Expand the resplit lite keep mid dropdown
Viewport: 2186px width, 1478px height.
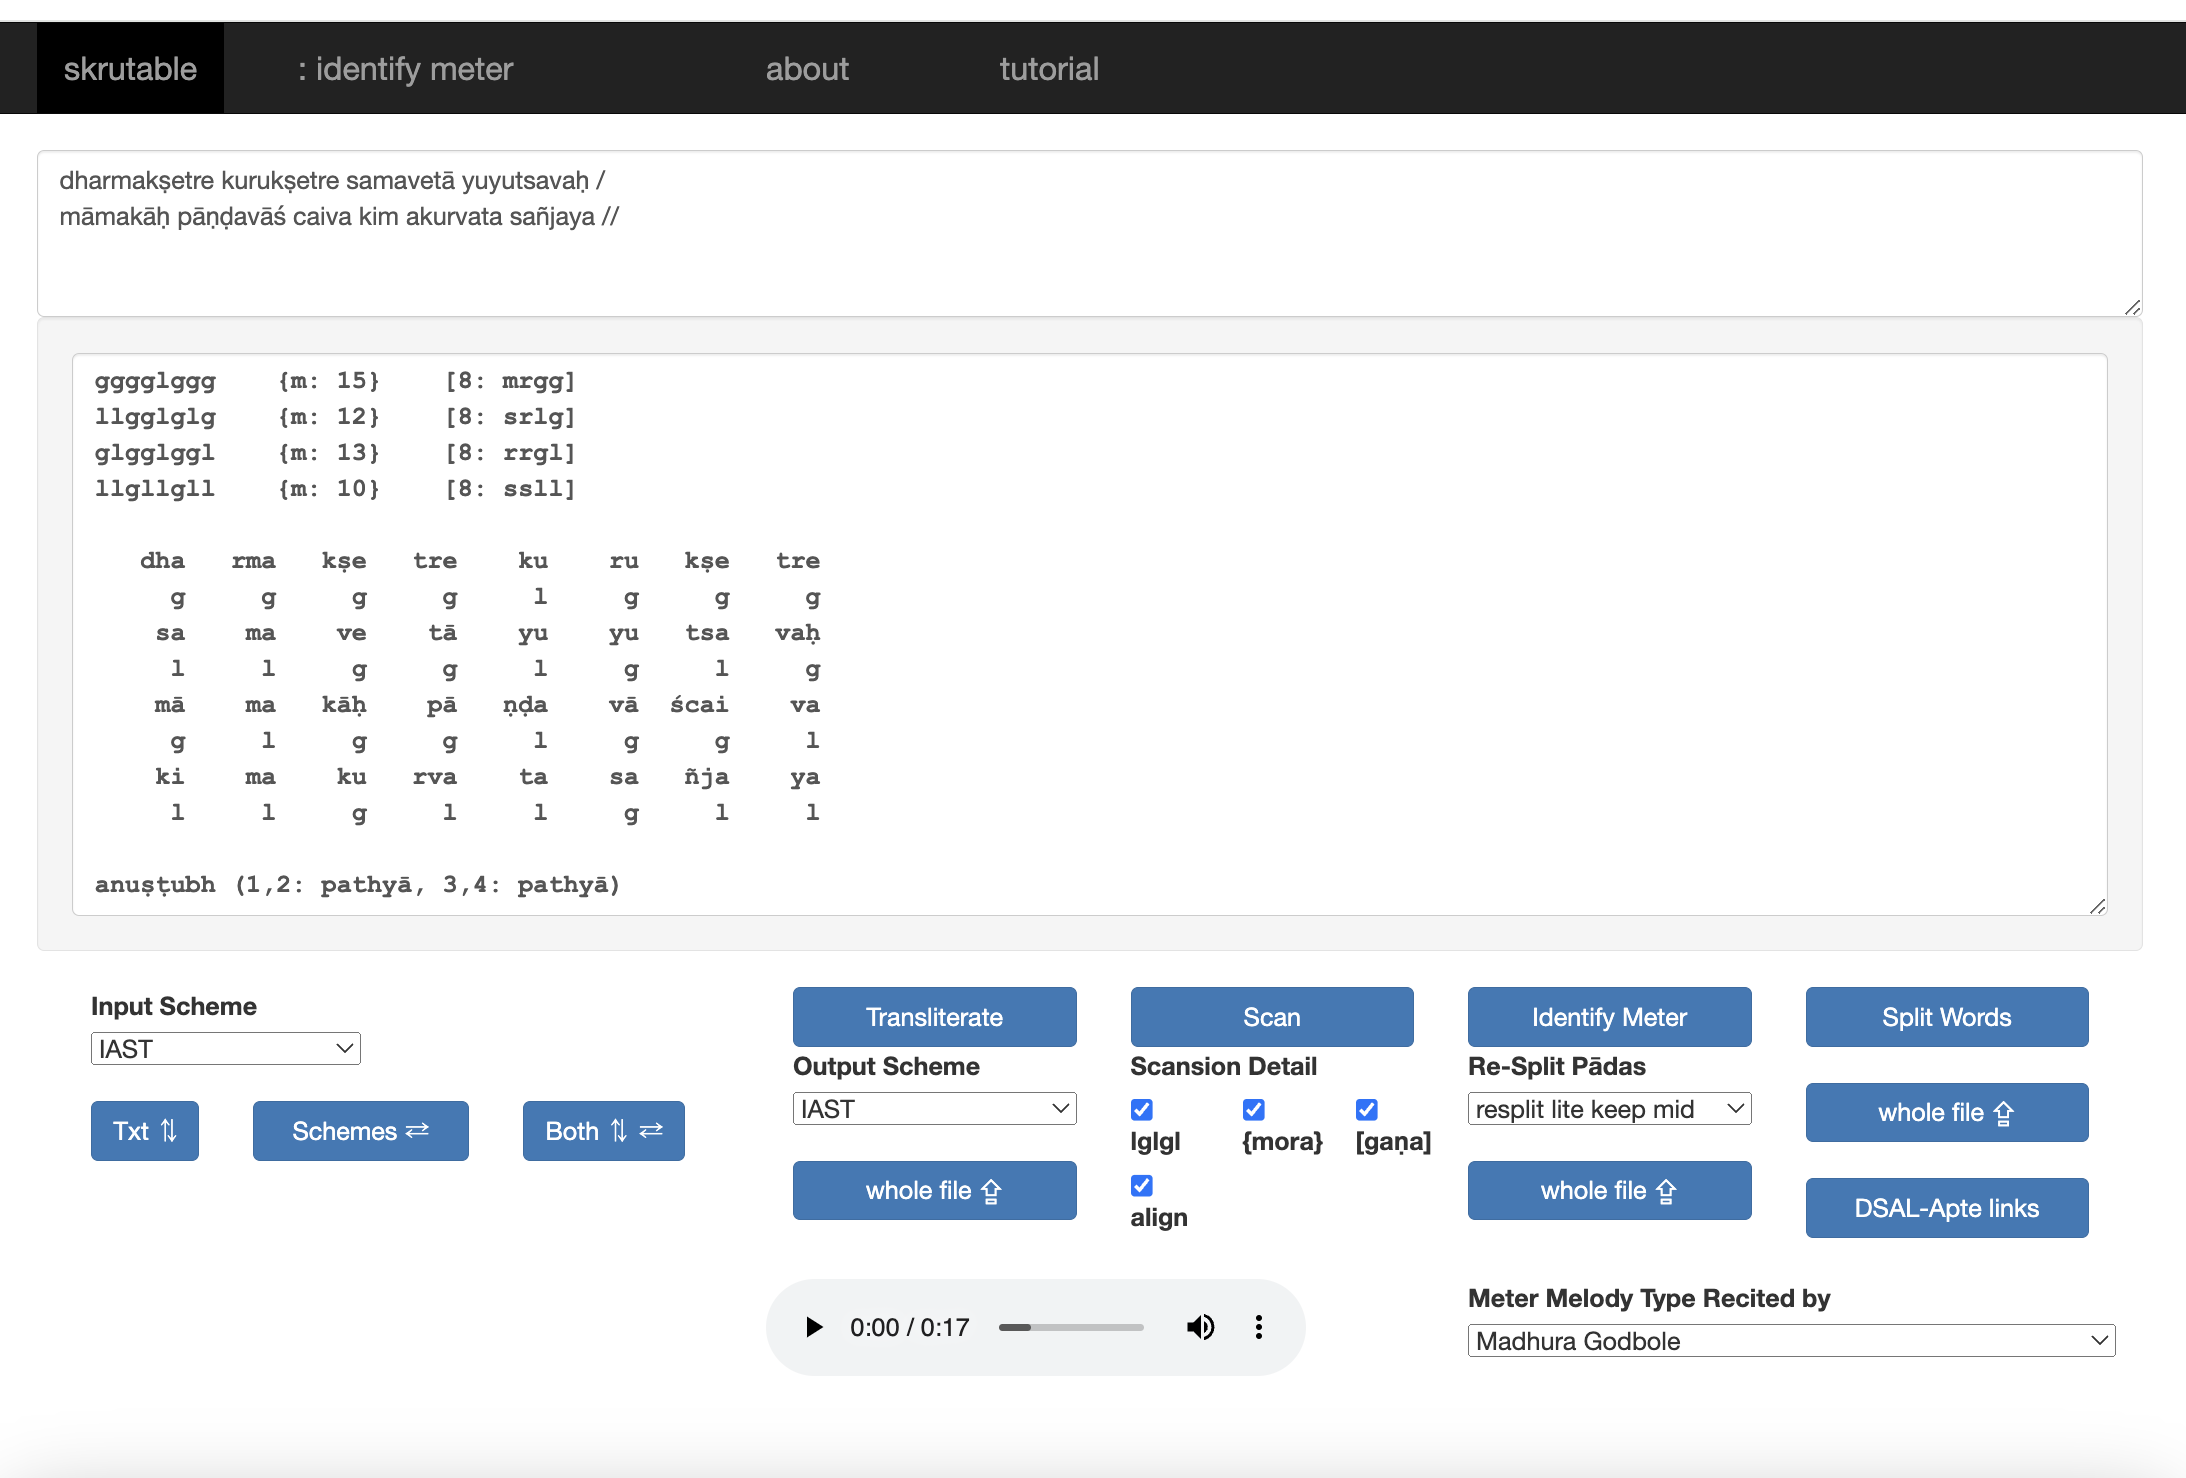click(x=1608, y=1109)
